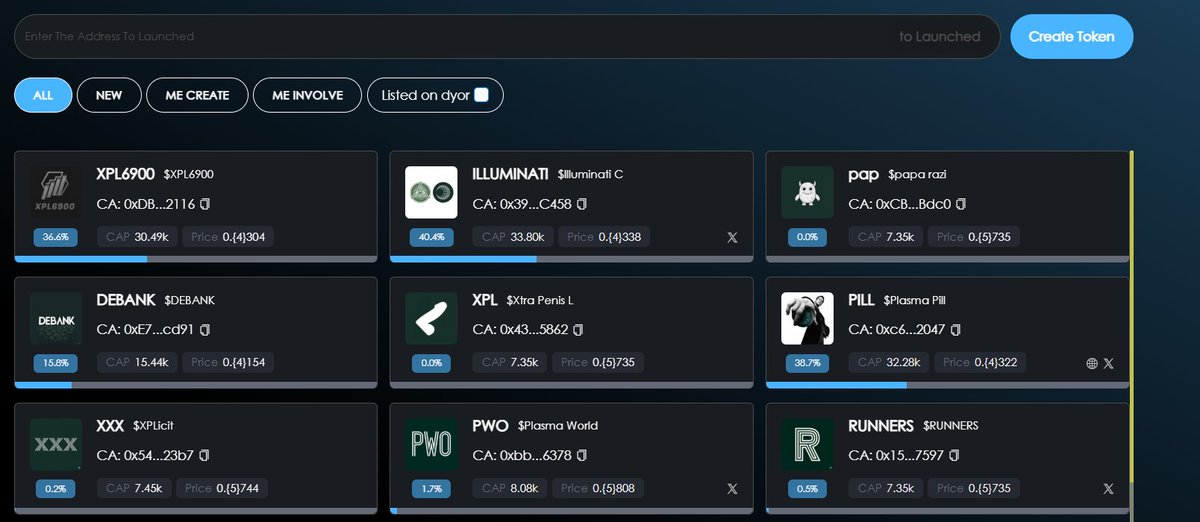
Task: Copy the ILLUMINATI contract address
Action: tap(581, 204)
